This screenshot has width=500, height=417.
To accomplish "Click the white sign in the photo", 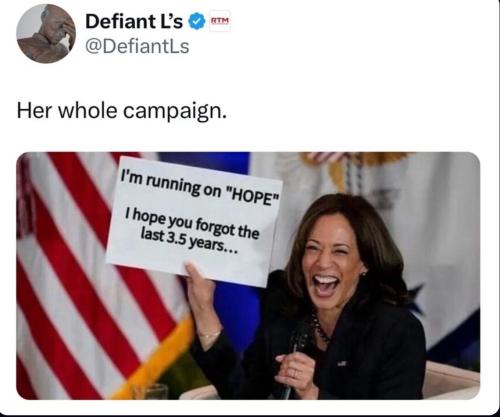I will pos(194,222).
